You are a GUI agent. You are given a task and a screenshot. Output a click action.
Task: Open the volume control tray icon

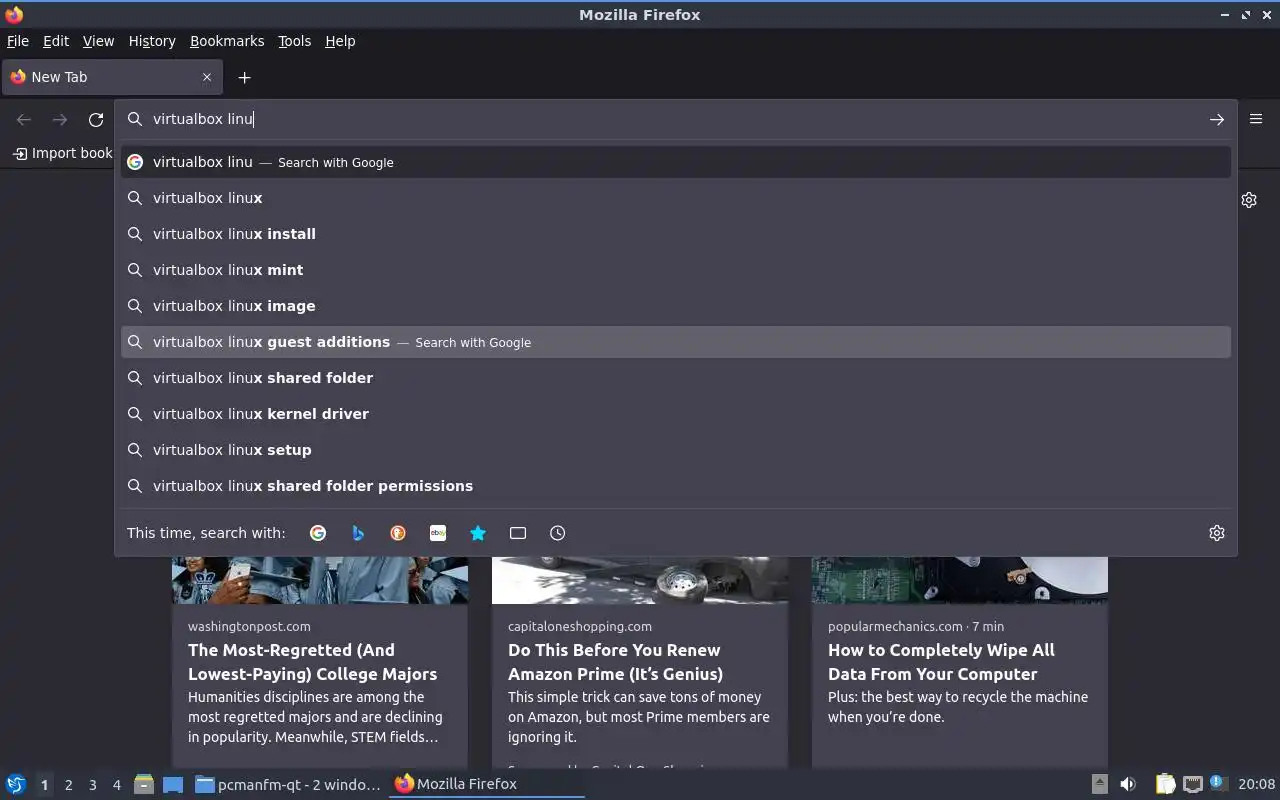(1128, 784)
